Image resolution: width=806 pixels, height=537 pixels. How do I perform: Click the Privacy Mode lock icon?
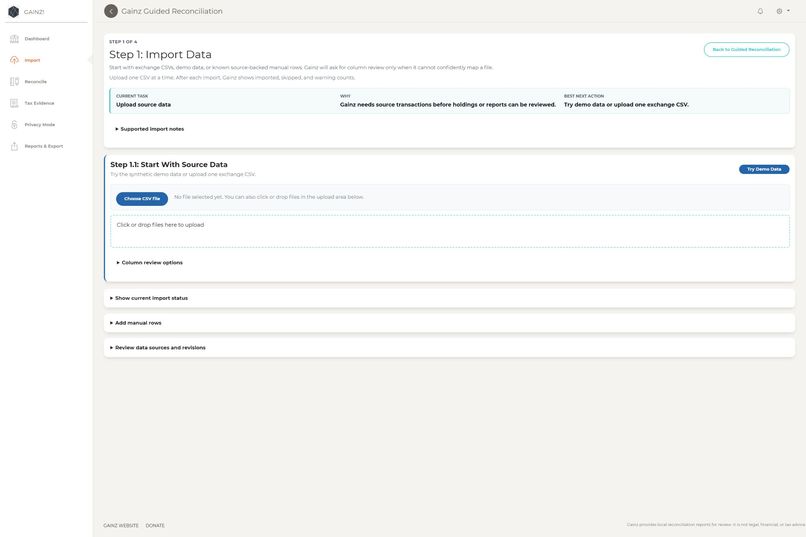pyautogui.click(x=14, y=125)
